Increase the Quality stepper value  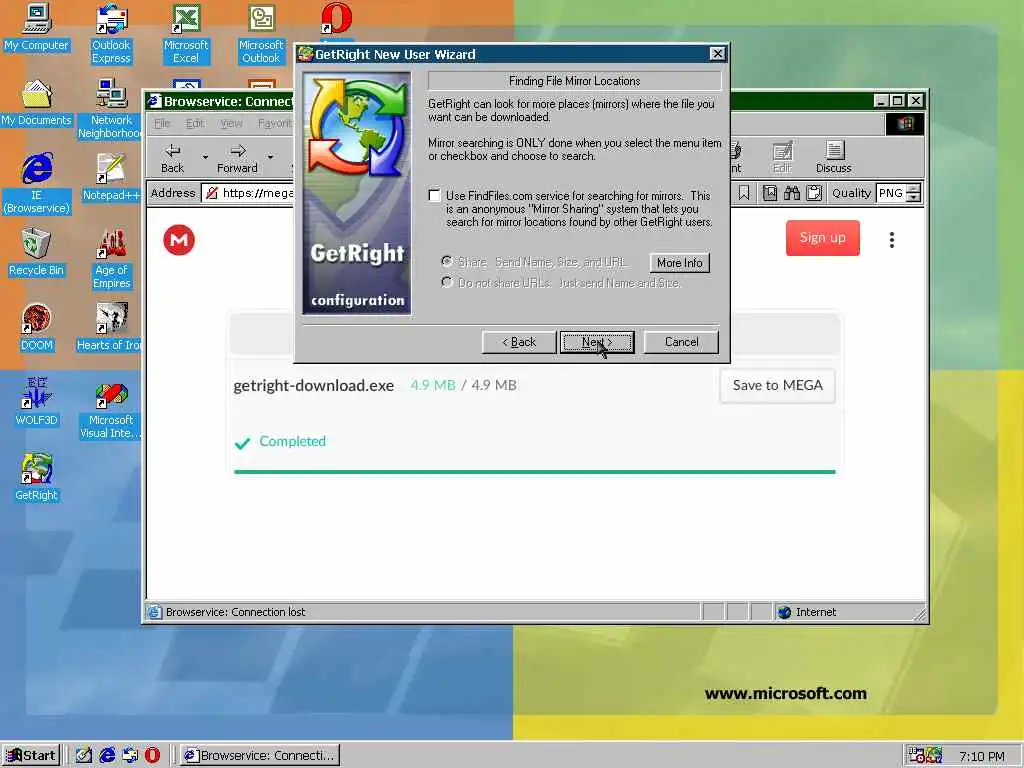click(914, 189)
